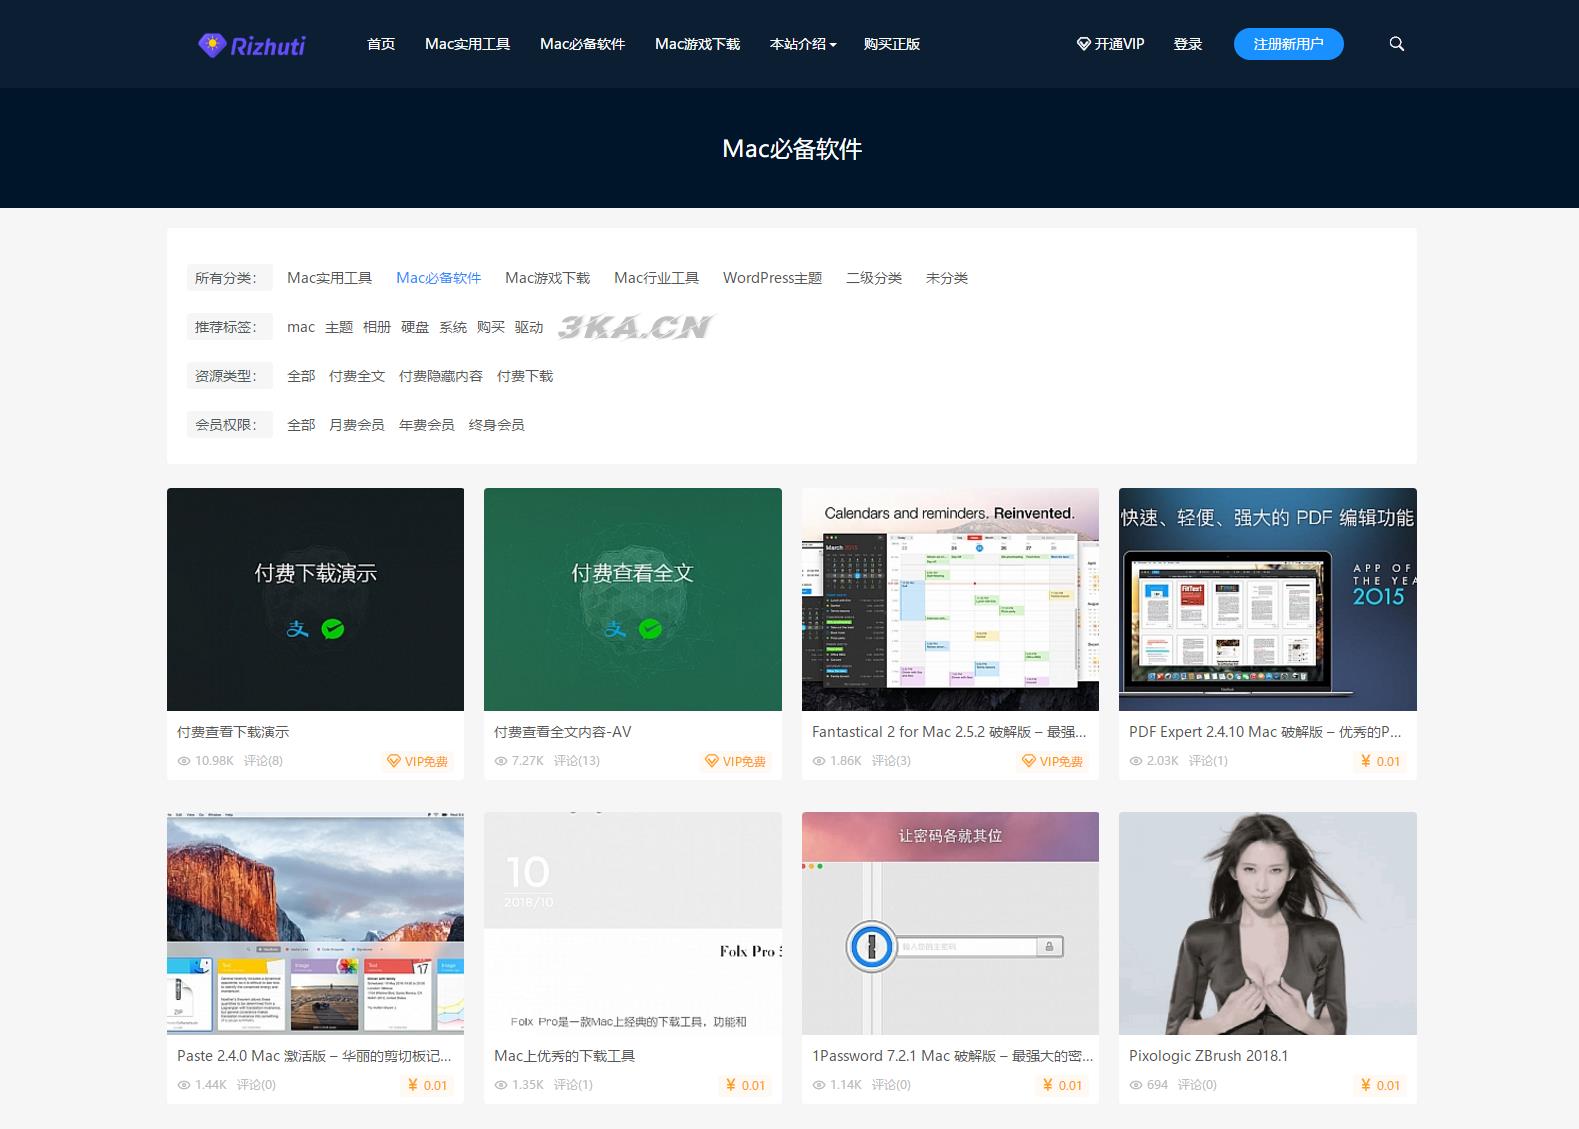Image resolution: width=1579 pixels, height=1129 pixels.
Task: Click ¥0.01 price badge on PDF Expert
Action: click(1380, 761)
